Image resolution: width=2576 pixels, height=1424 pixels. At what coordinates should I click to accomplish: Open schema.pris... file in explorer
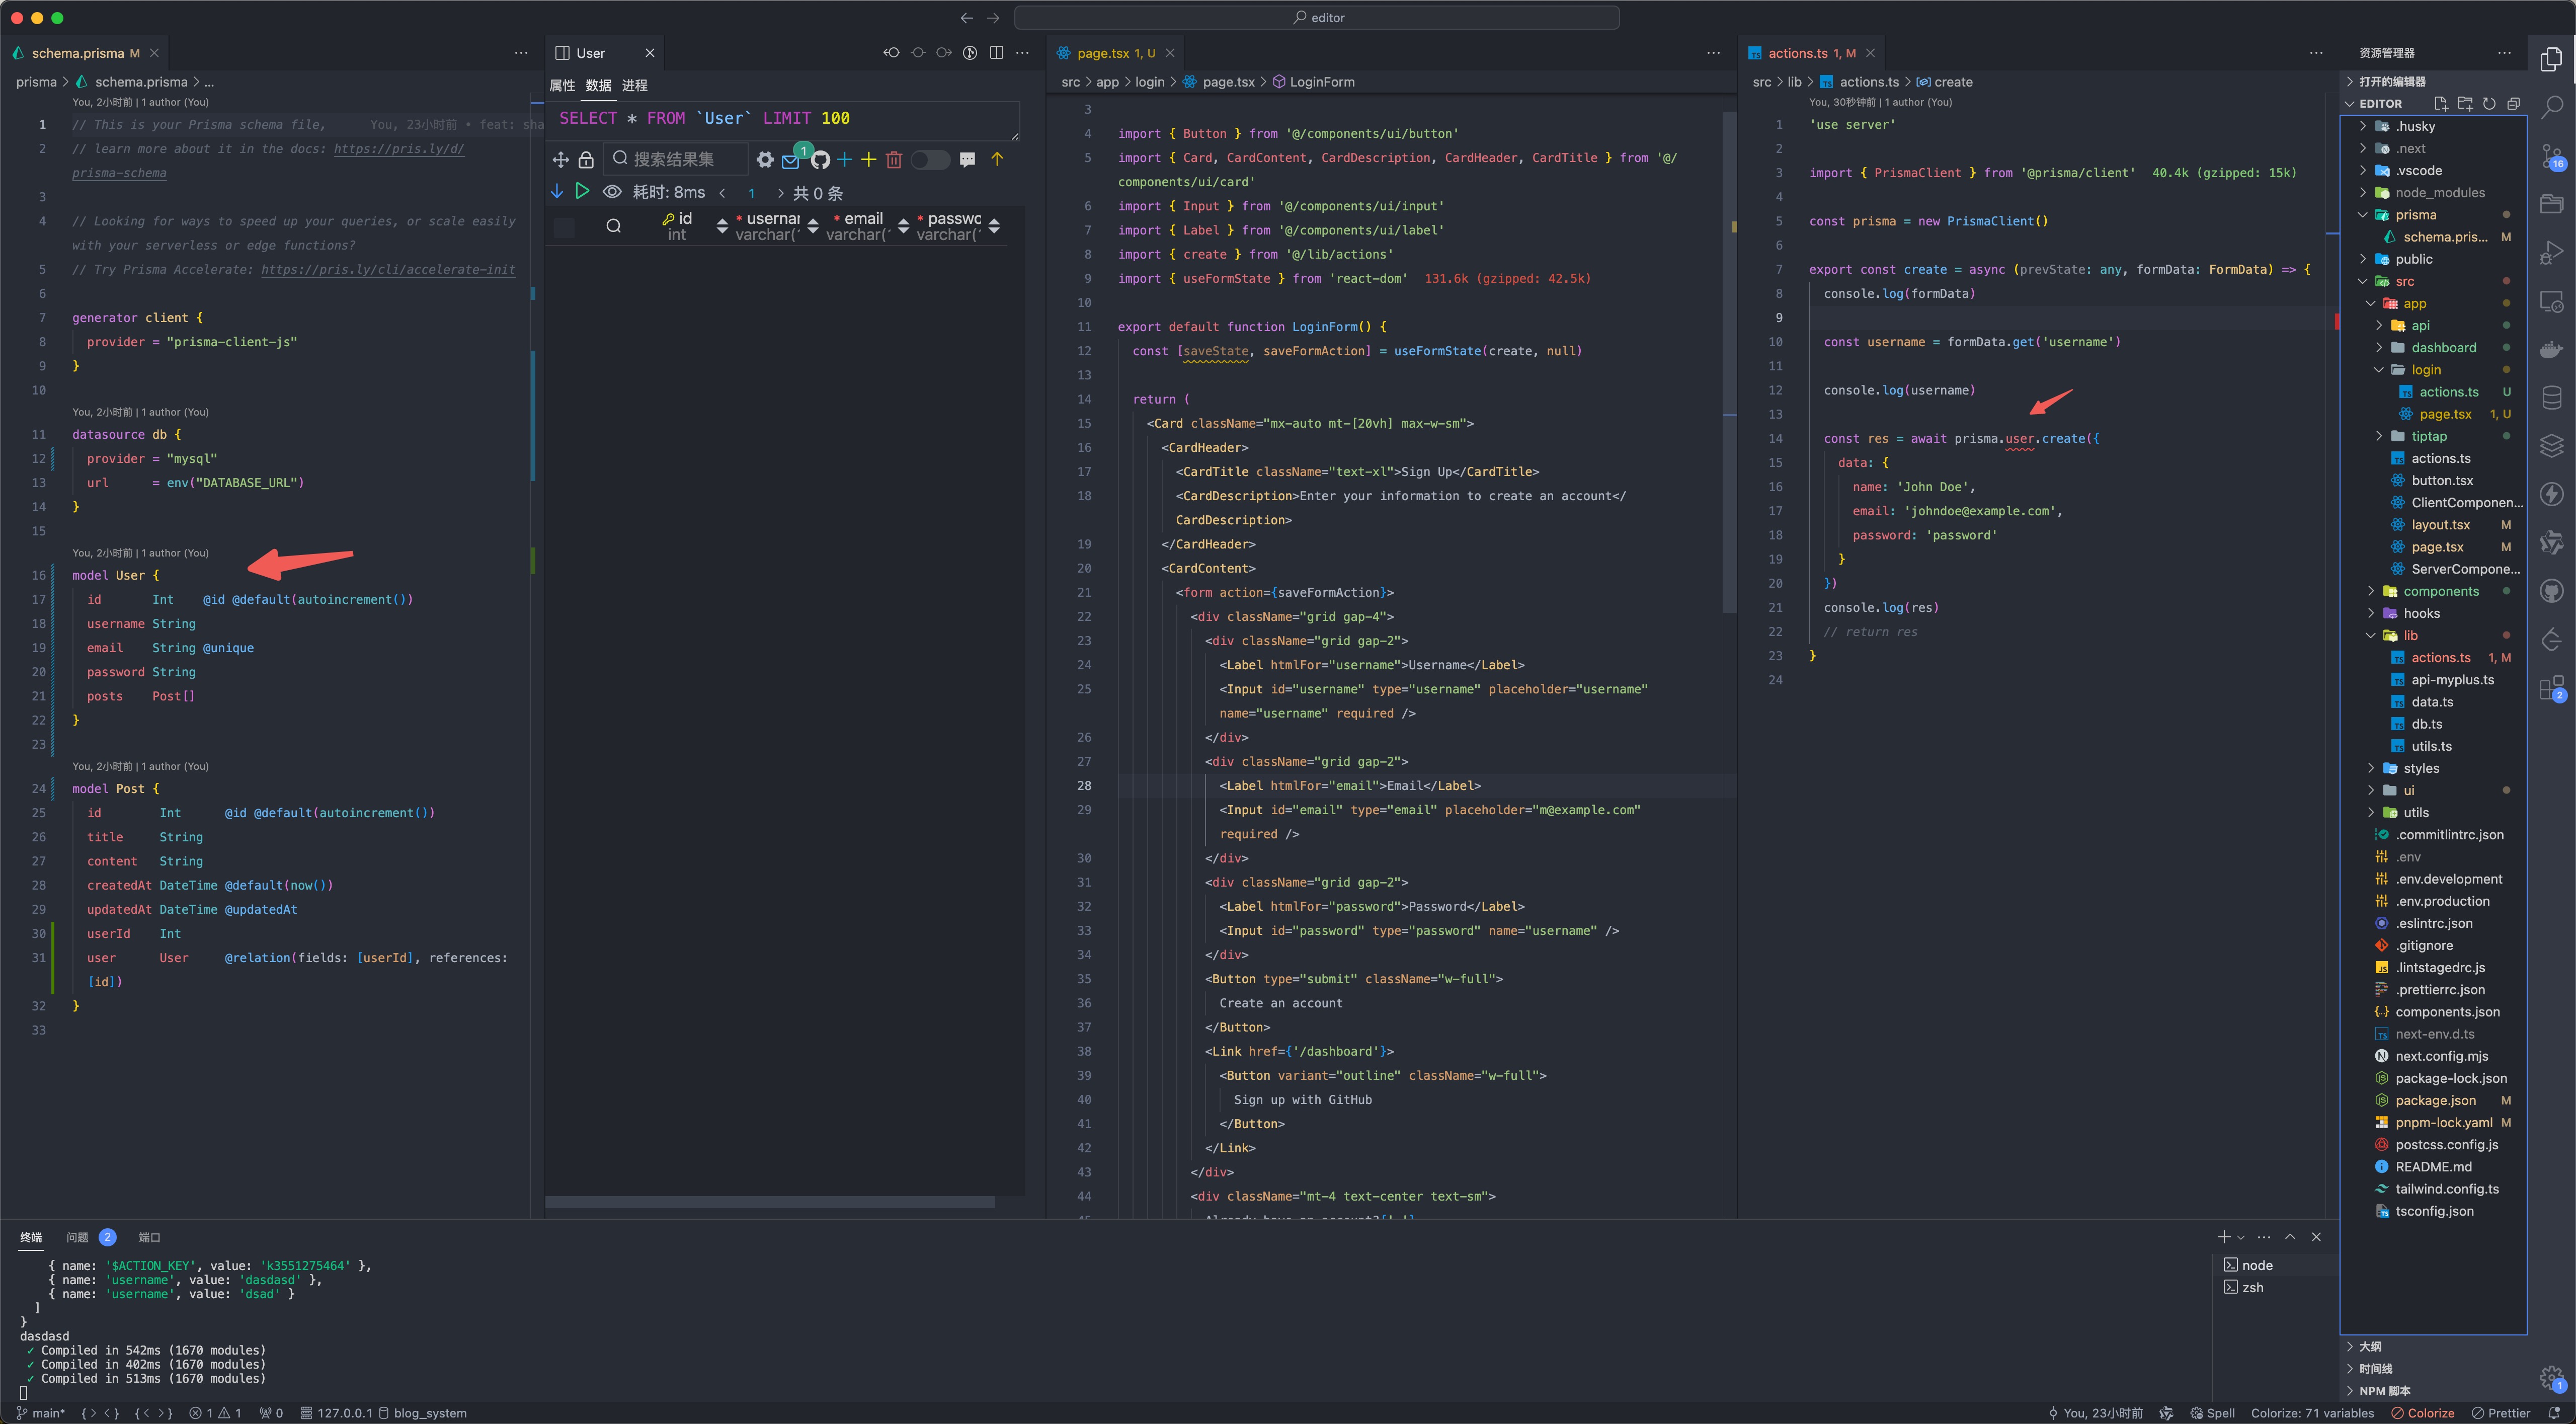[2434, 237]
